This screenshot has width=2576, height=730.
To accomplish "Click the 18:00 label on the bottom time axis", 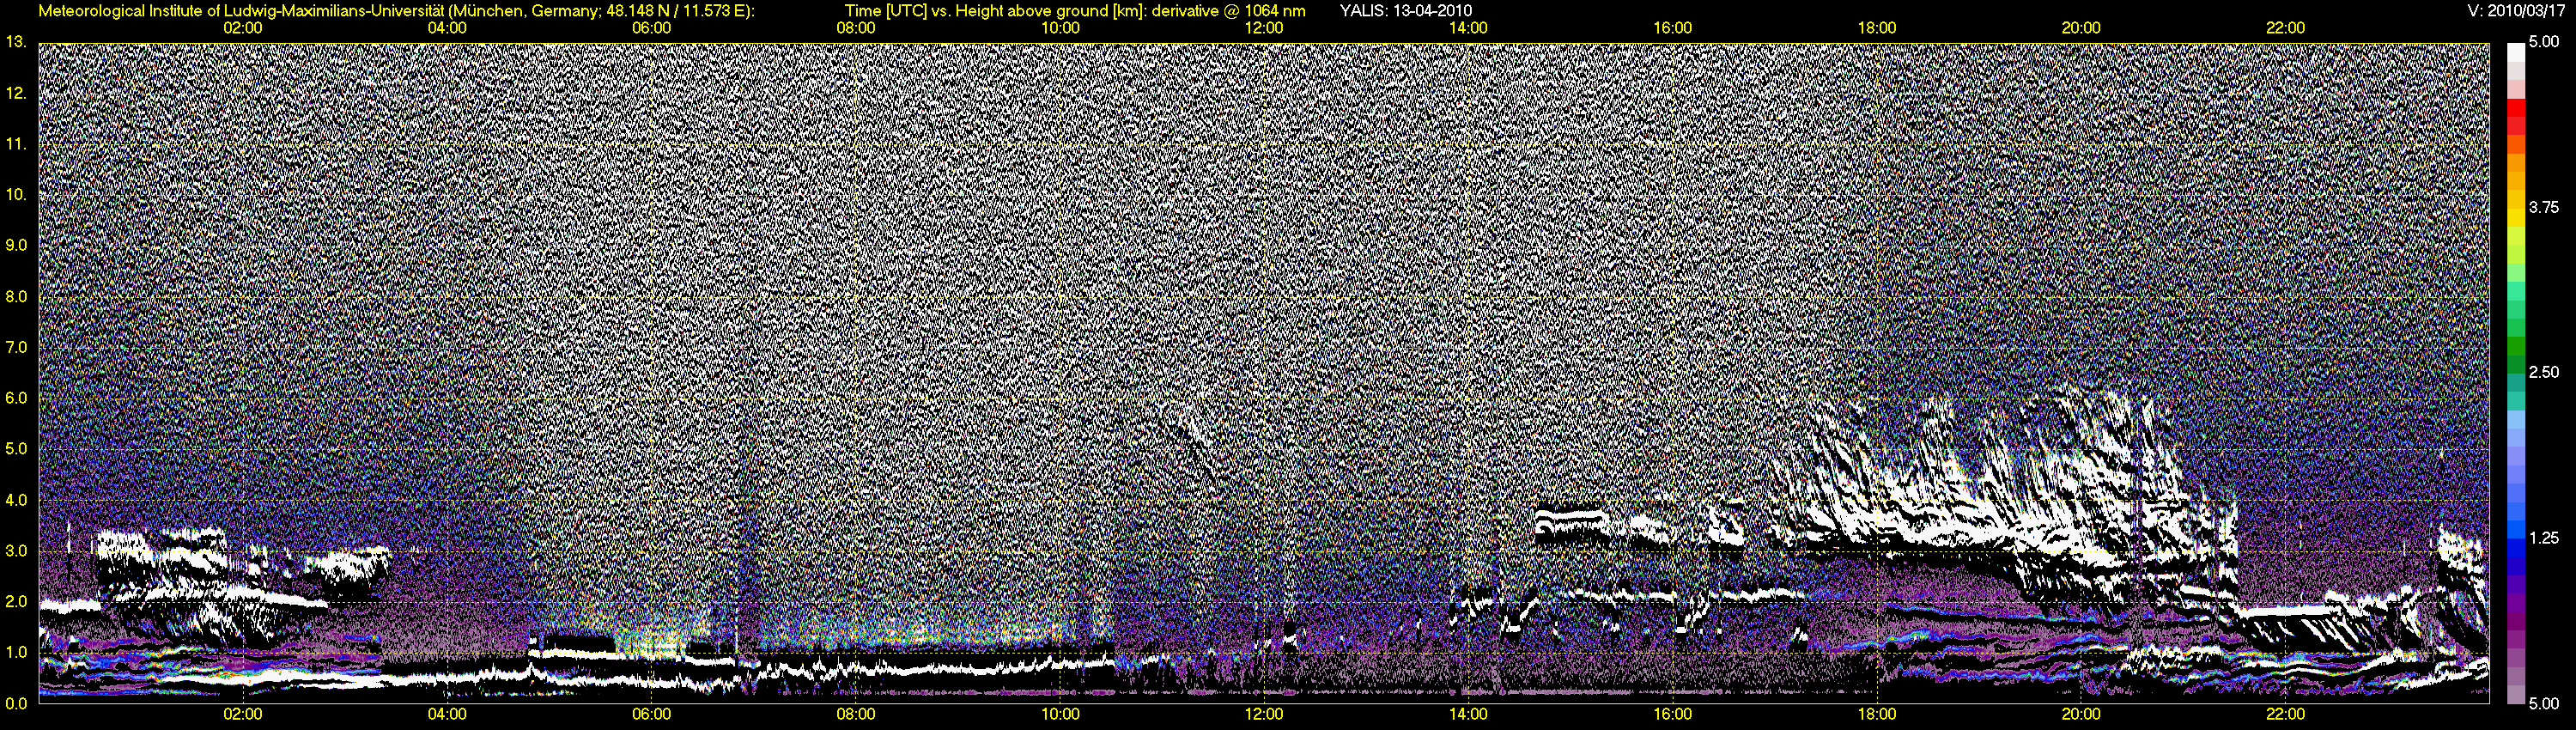I will click(1877, 715).
